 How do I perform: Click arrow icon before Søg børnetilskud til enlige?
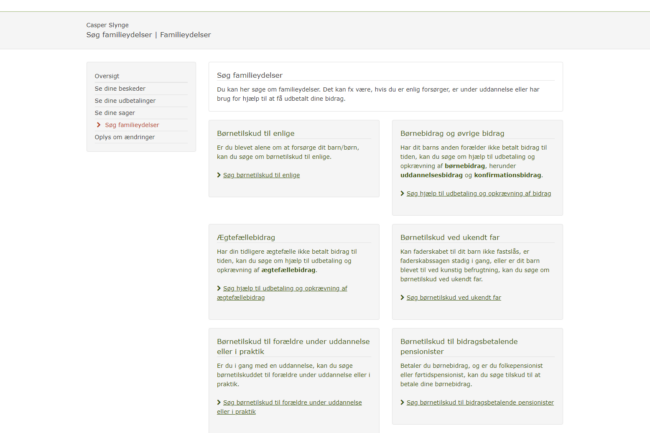tap(219, 175)
